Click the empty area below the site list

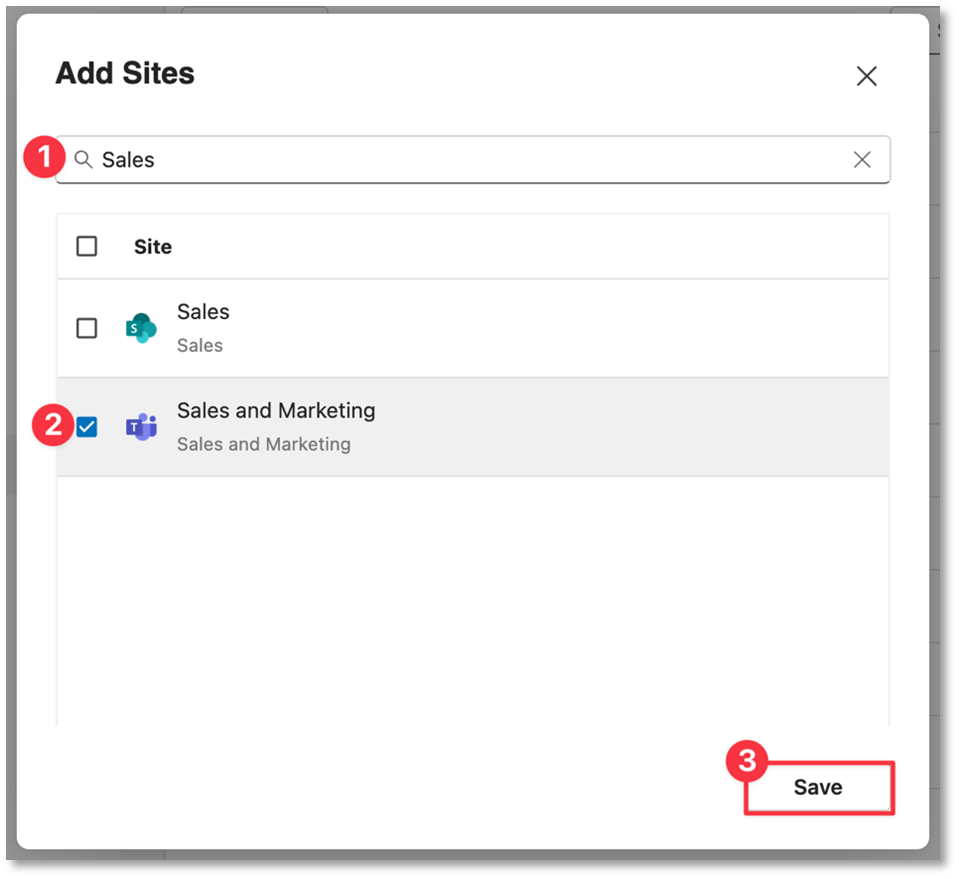point(473,601)
